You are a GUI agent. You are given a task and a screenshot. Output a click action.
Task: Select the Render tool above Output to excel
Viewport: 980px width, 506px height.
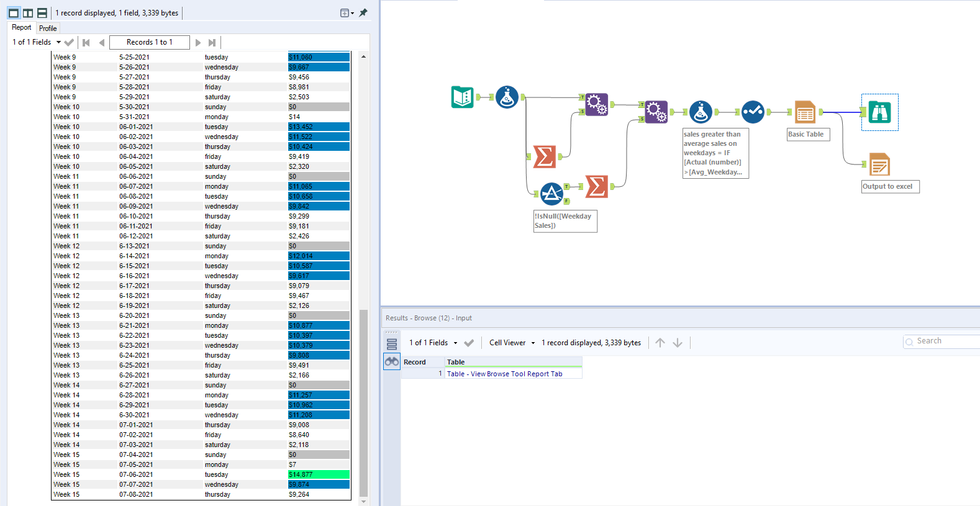(880, 164)
